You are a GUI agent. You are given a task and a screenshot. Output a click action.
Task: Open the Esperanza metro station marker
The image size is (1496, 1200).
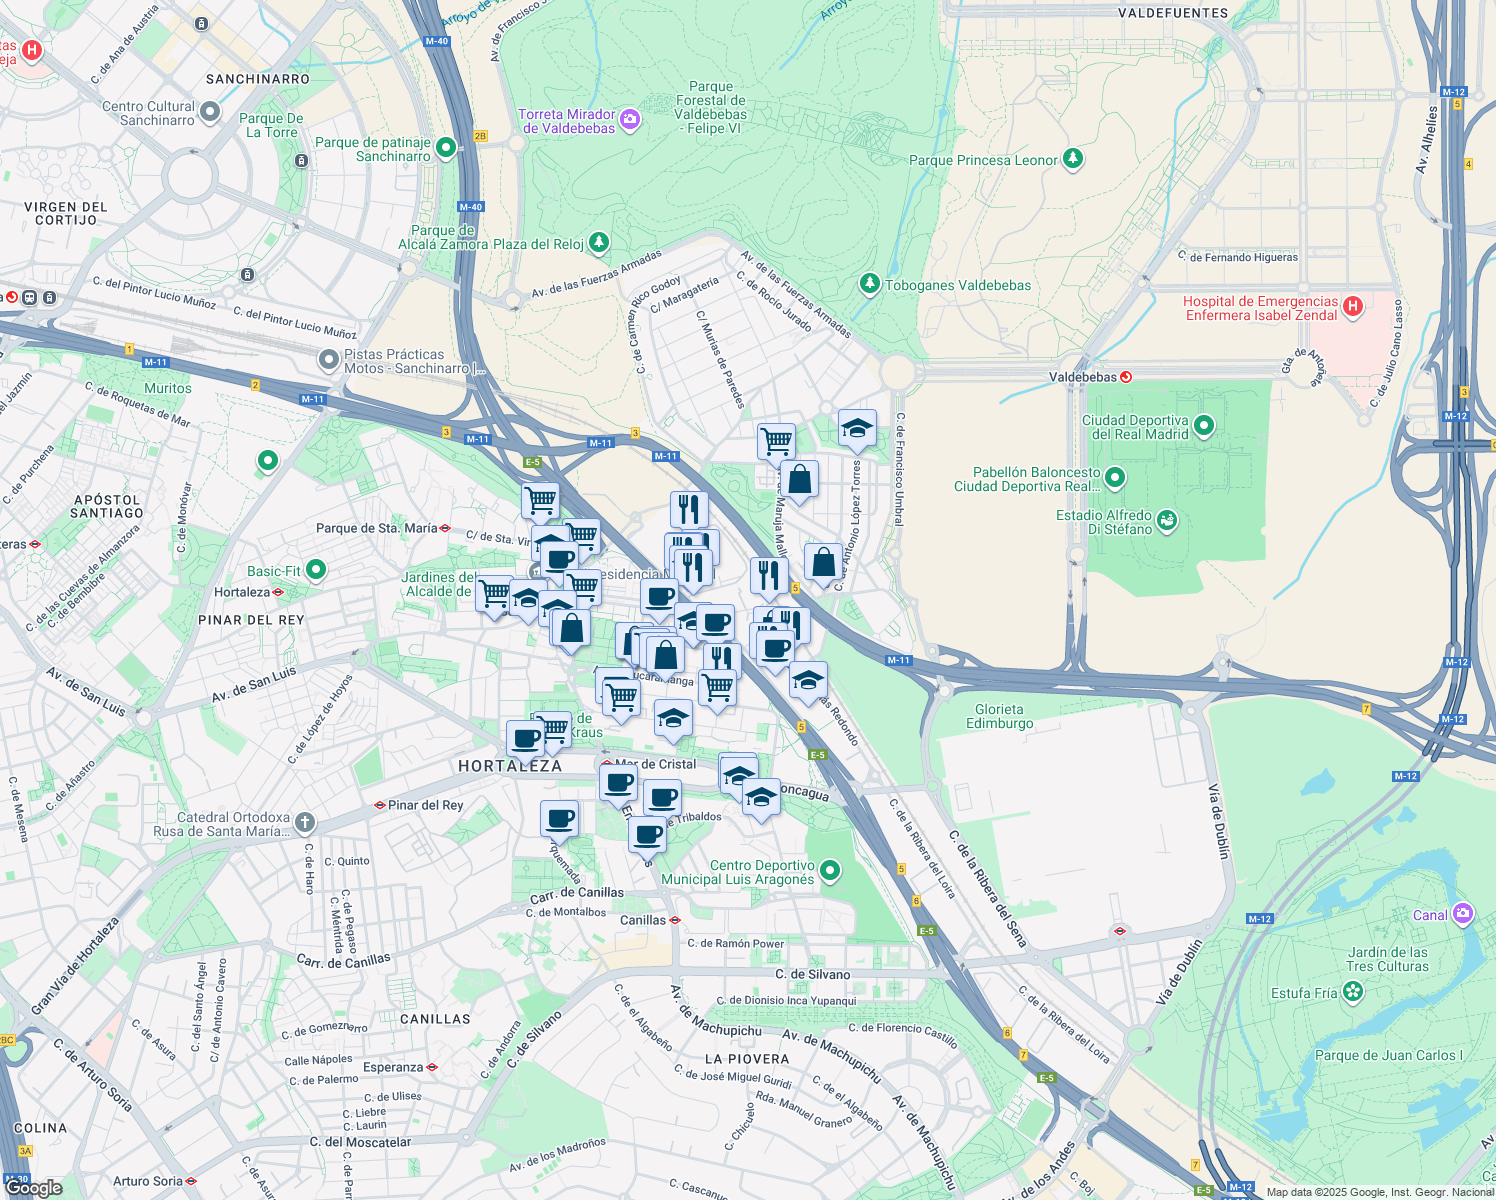(x=432, y=1067)
